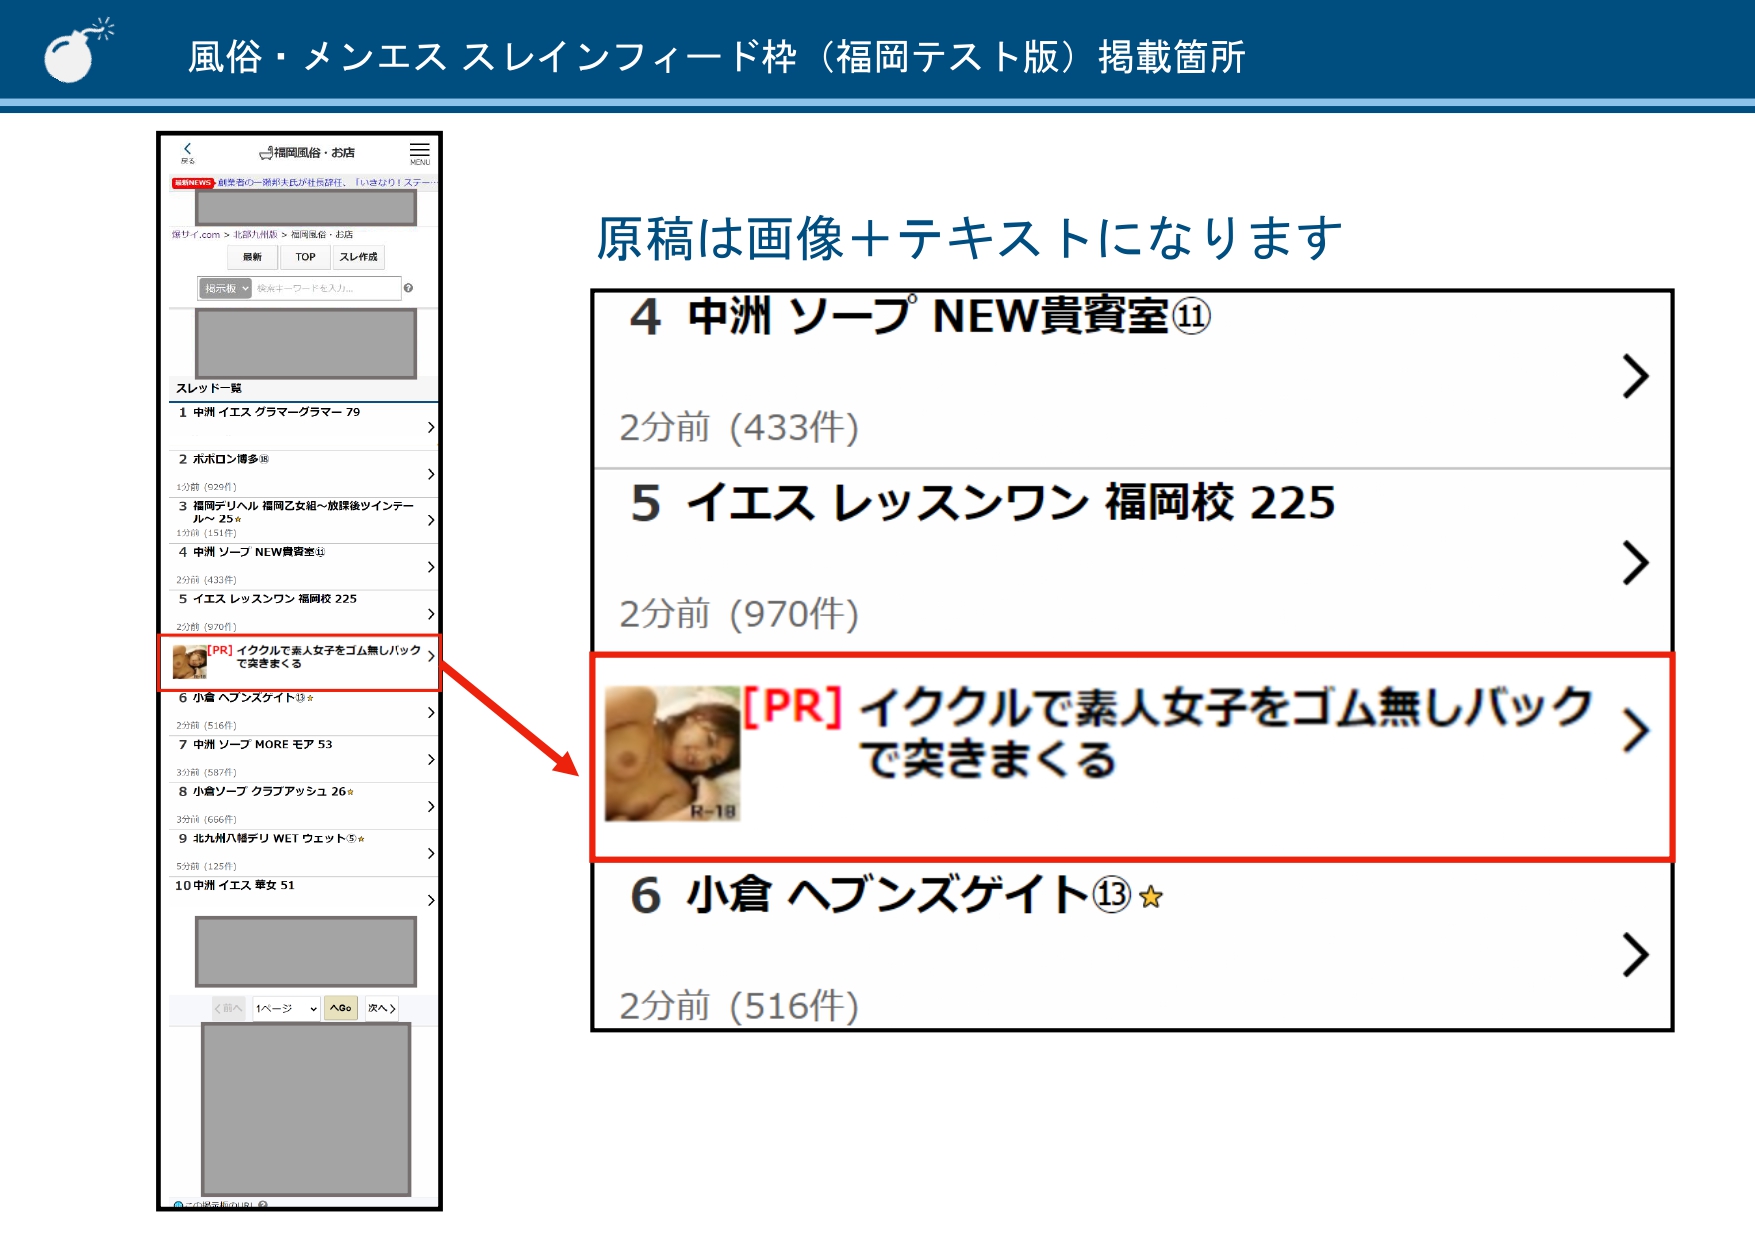The image size is (1755, 1240).
Task: Toggle the star on 小倉ソープ クラブアッシュ 26
Action: 351,791
